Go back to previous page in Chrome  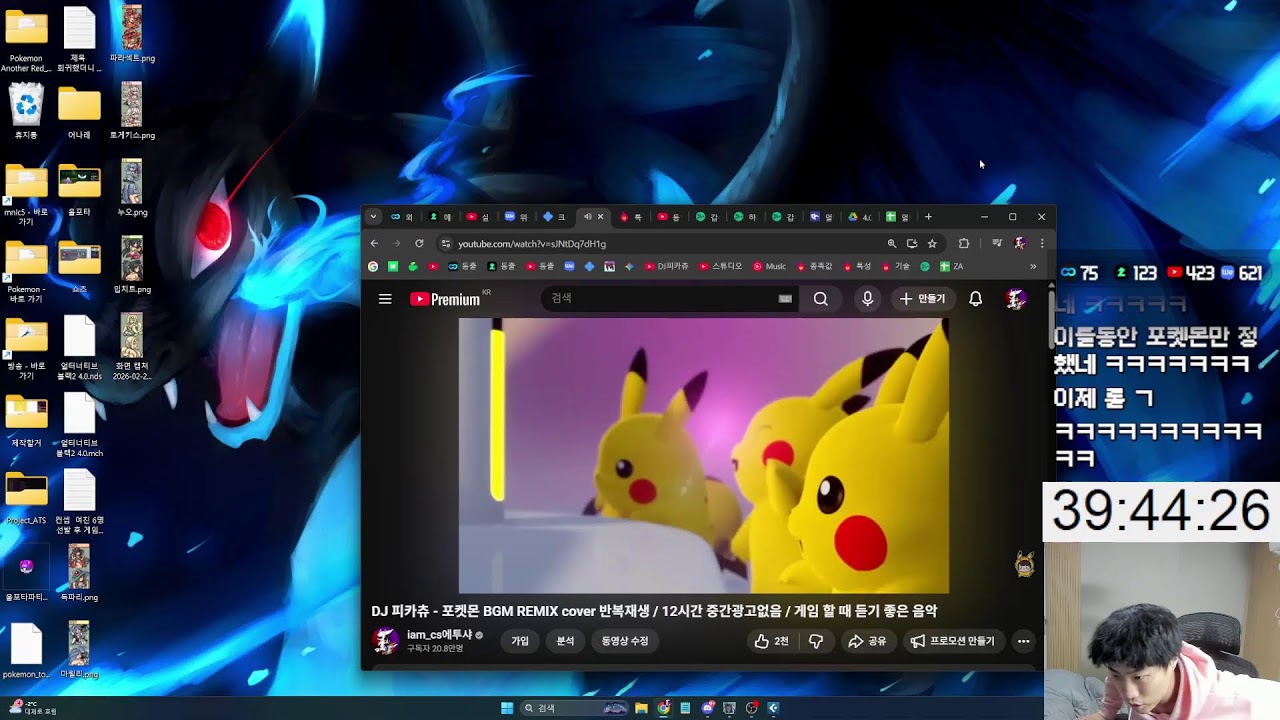374,243
